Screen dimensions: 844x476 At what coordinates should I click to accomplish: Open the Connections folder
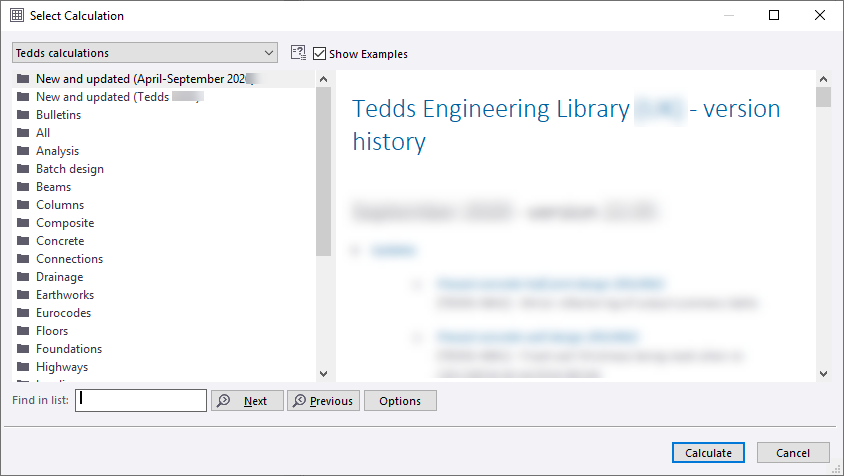[69, 259]
